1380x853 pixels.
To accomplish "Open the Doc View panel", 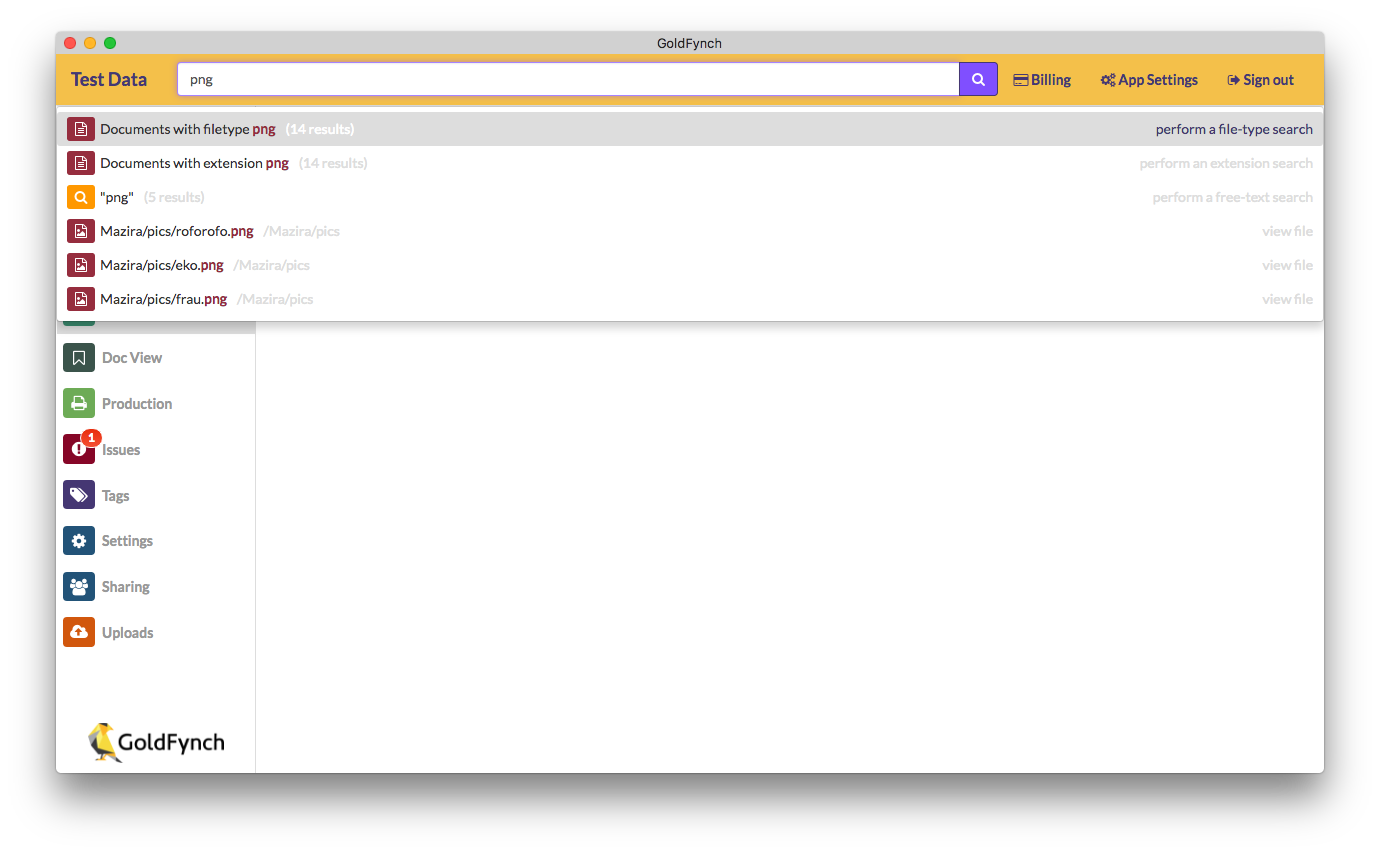I will pyautogui.click(x=131, y=357).
